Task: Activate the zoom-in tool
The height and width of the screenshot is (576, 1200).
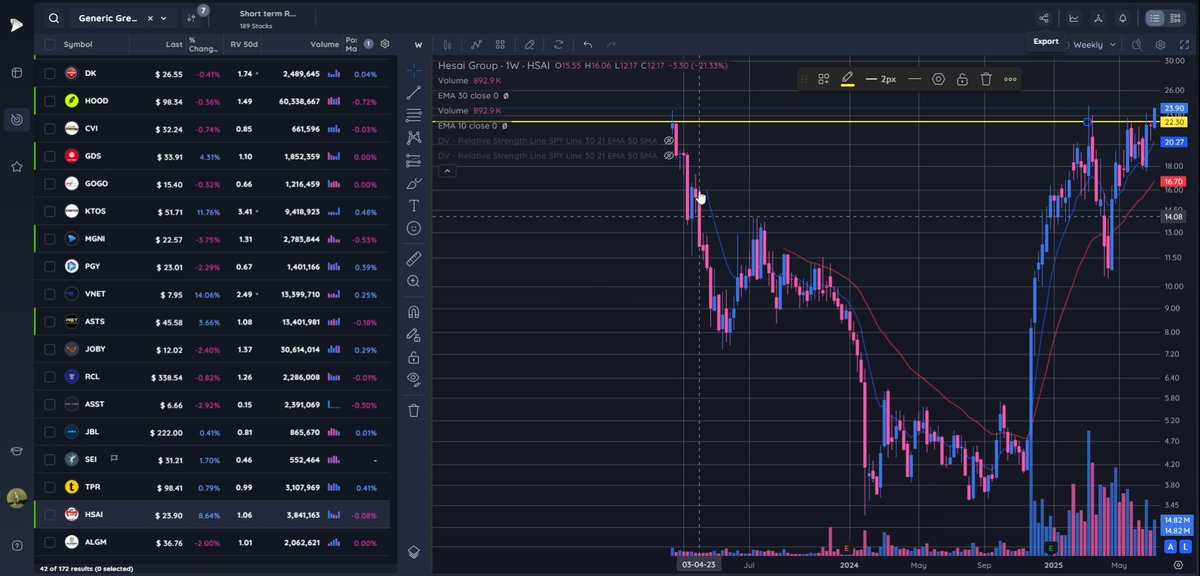Action: tap(414, 281)
